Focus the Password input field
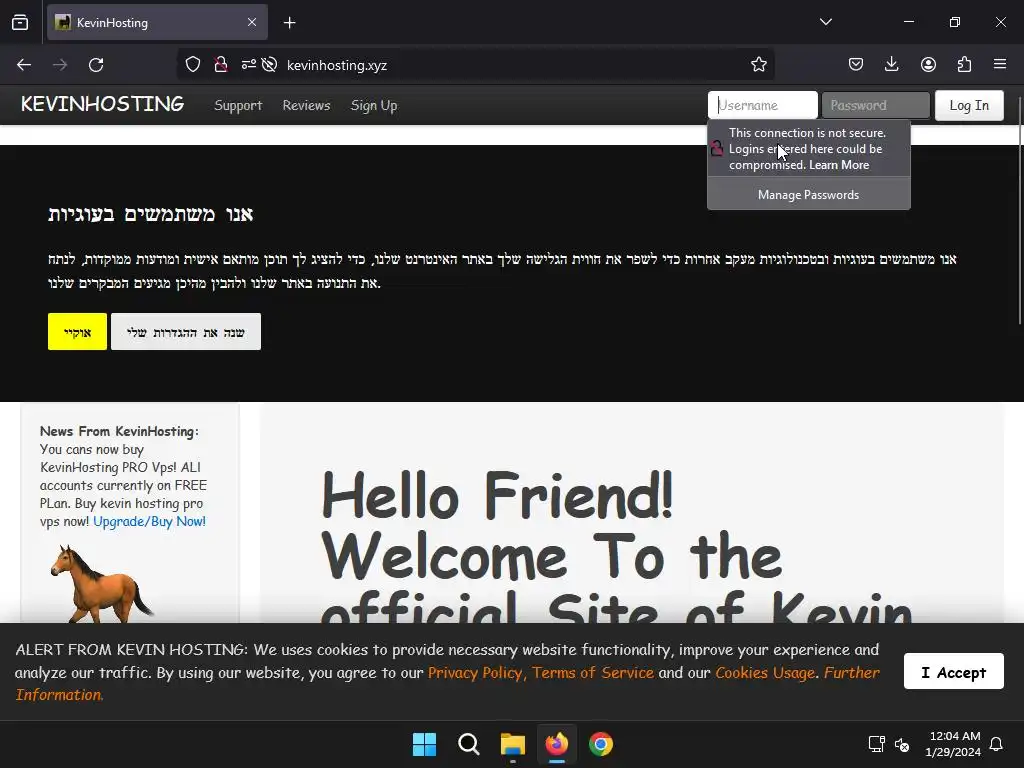The image size is (1024, 768). click(876, 105)
